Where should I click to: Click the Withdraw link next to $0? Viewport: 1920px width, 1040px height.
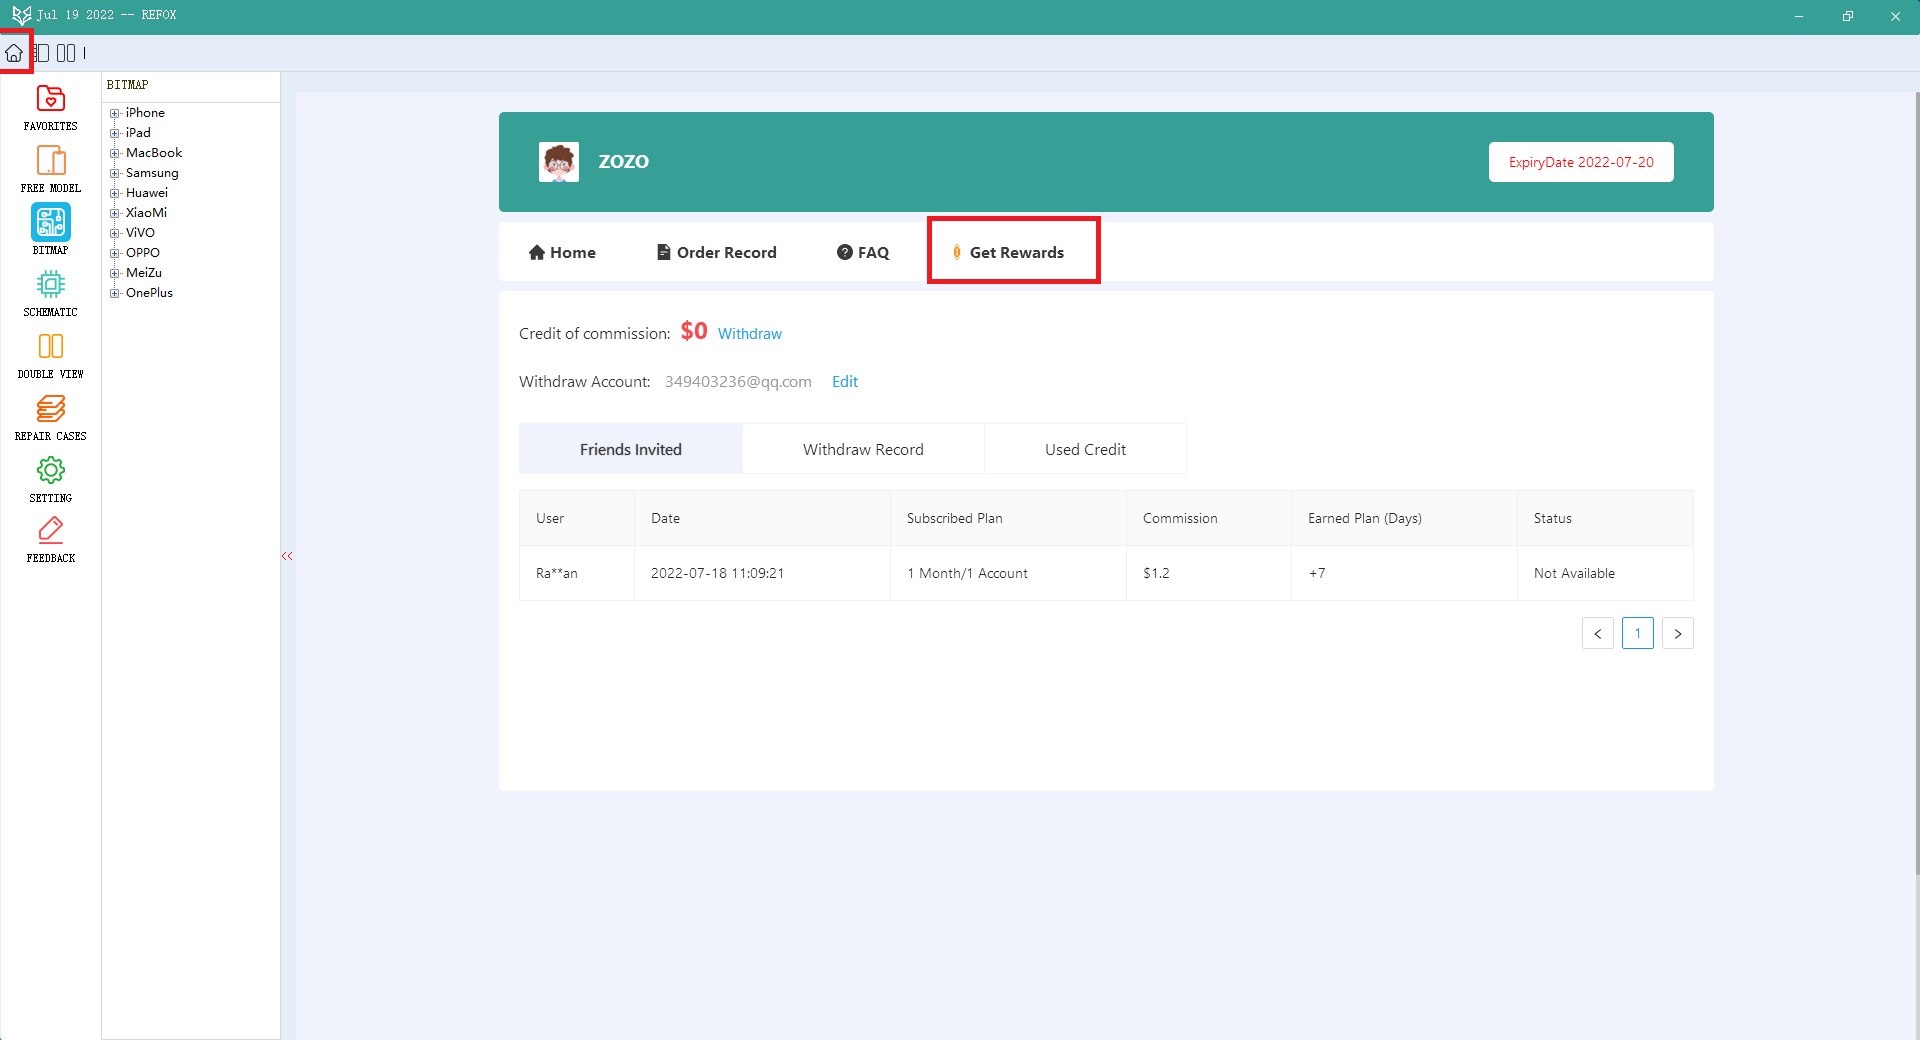point(750,334)
